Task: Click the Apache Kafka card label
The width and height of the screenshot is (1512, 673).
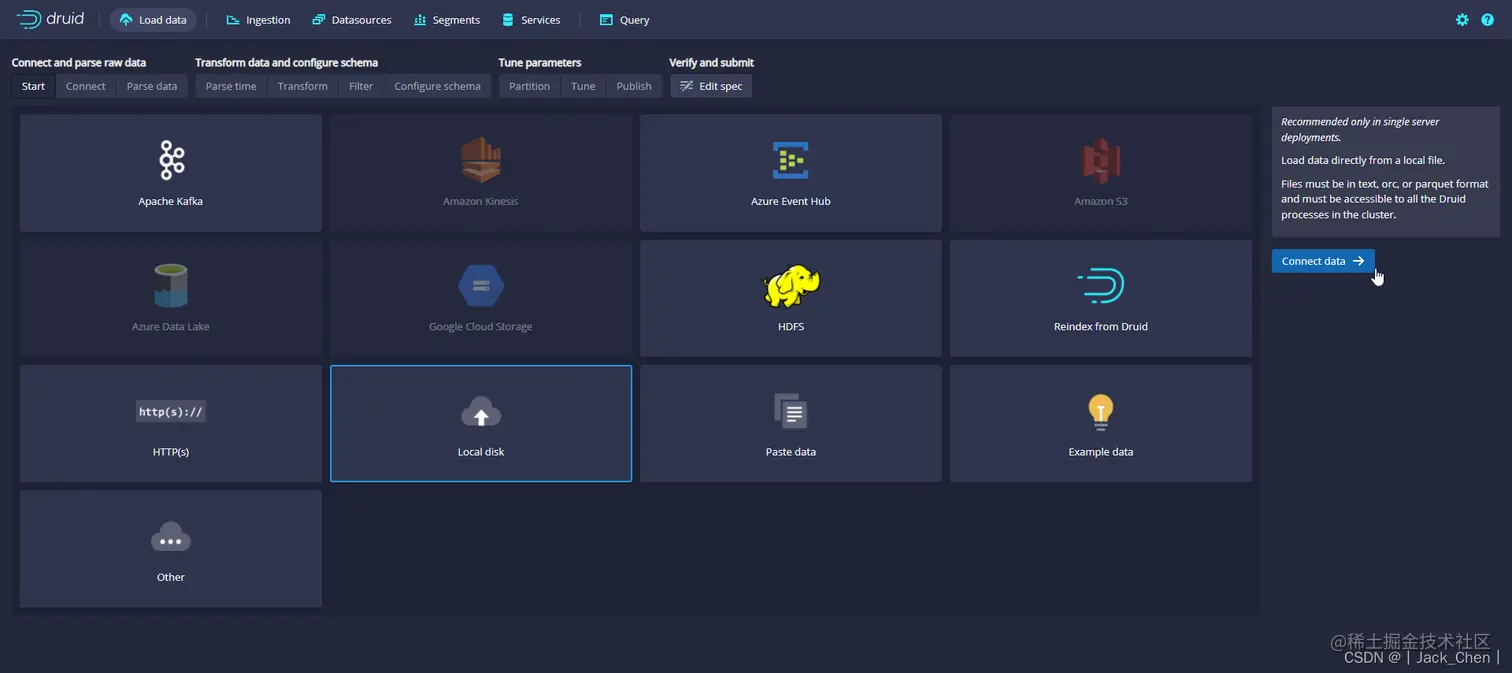Action: [171, 201]
